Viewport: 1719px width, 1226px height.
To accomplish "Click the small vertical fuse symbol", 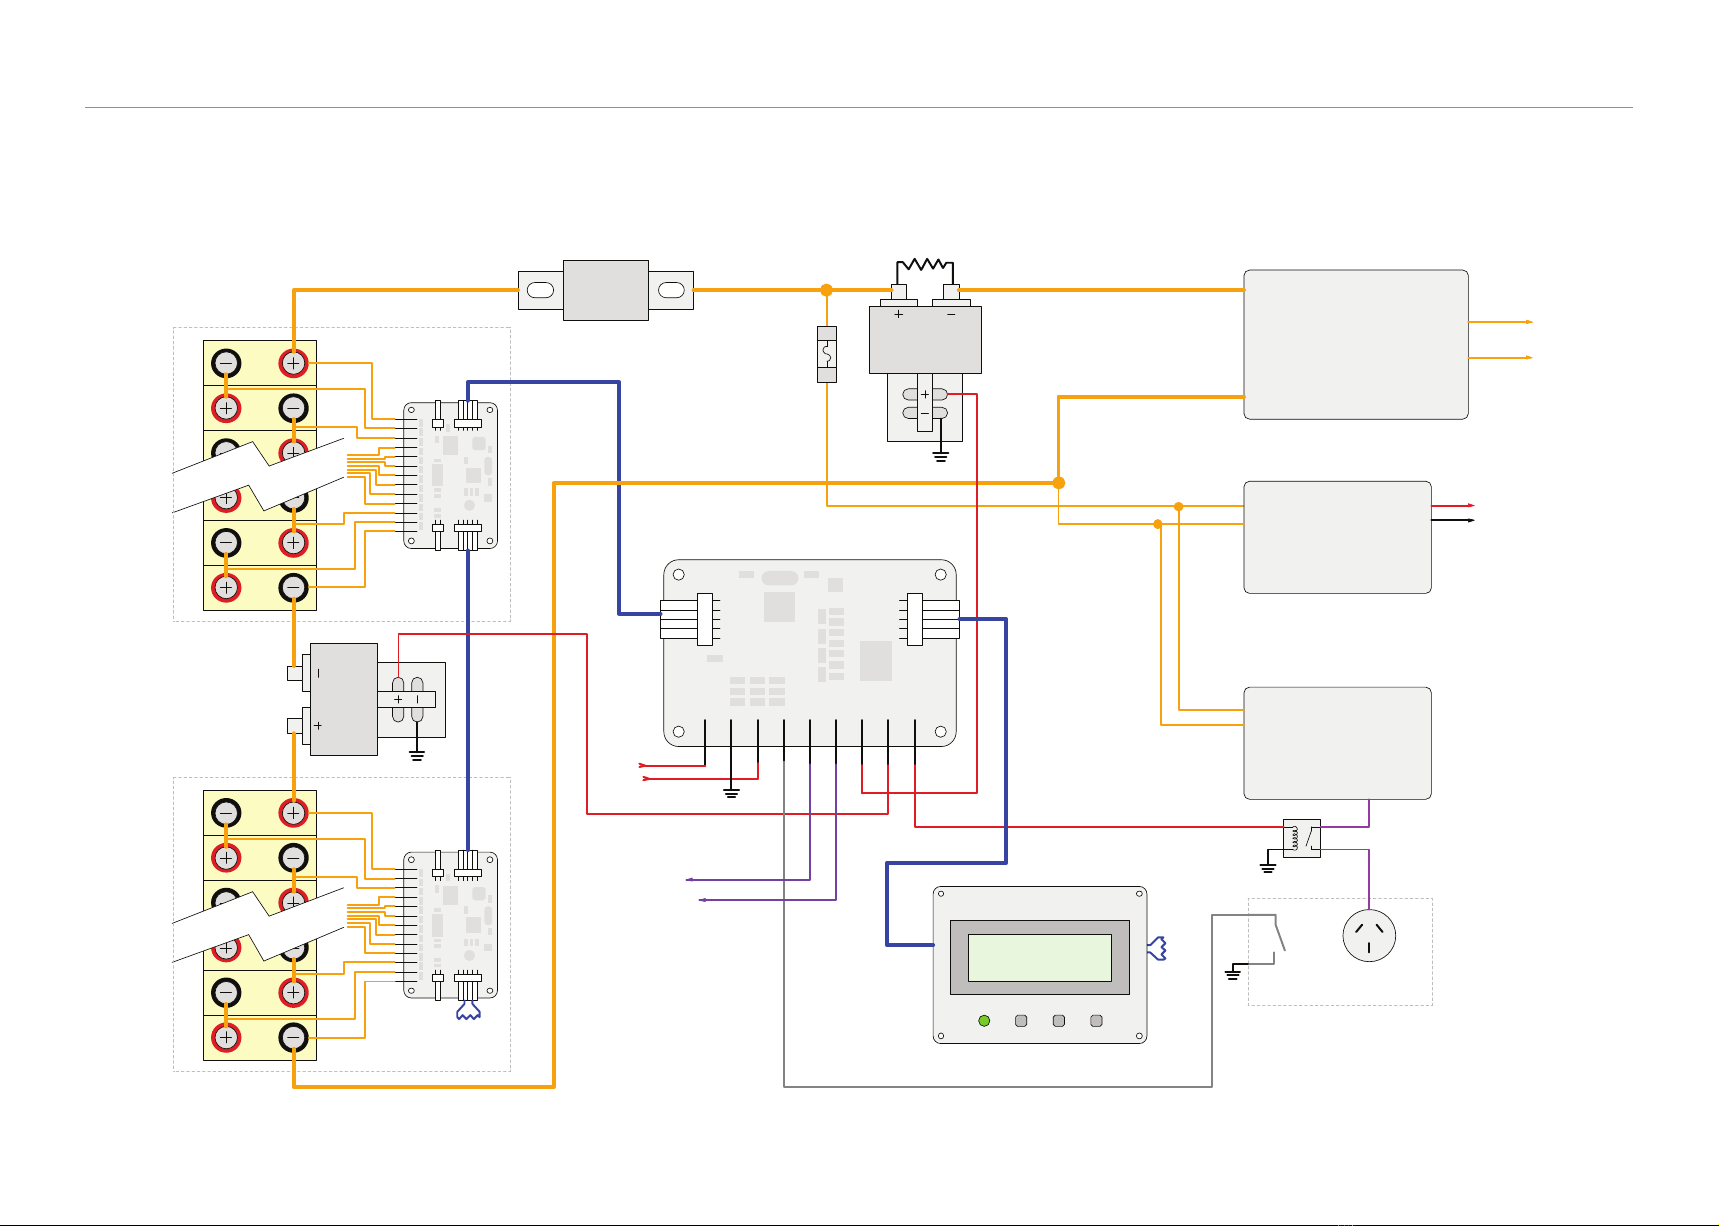I will tap(826, 354).
